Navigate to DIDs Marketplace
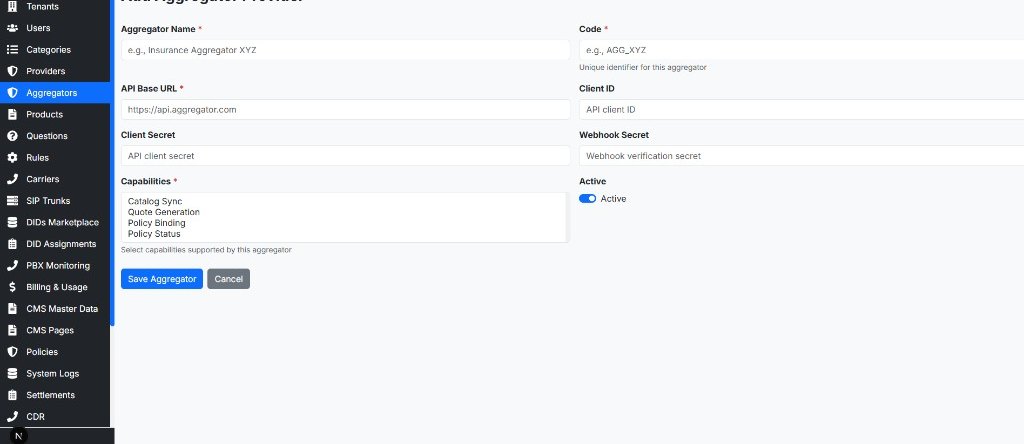This screenshot has width=1024, height=444. tap(55, 222)
